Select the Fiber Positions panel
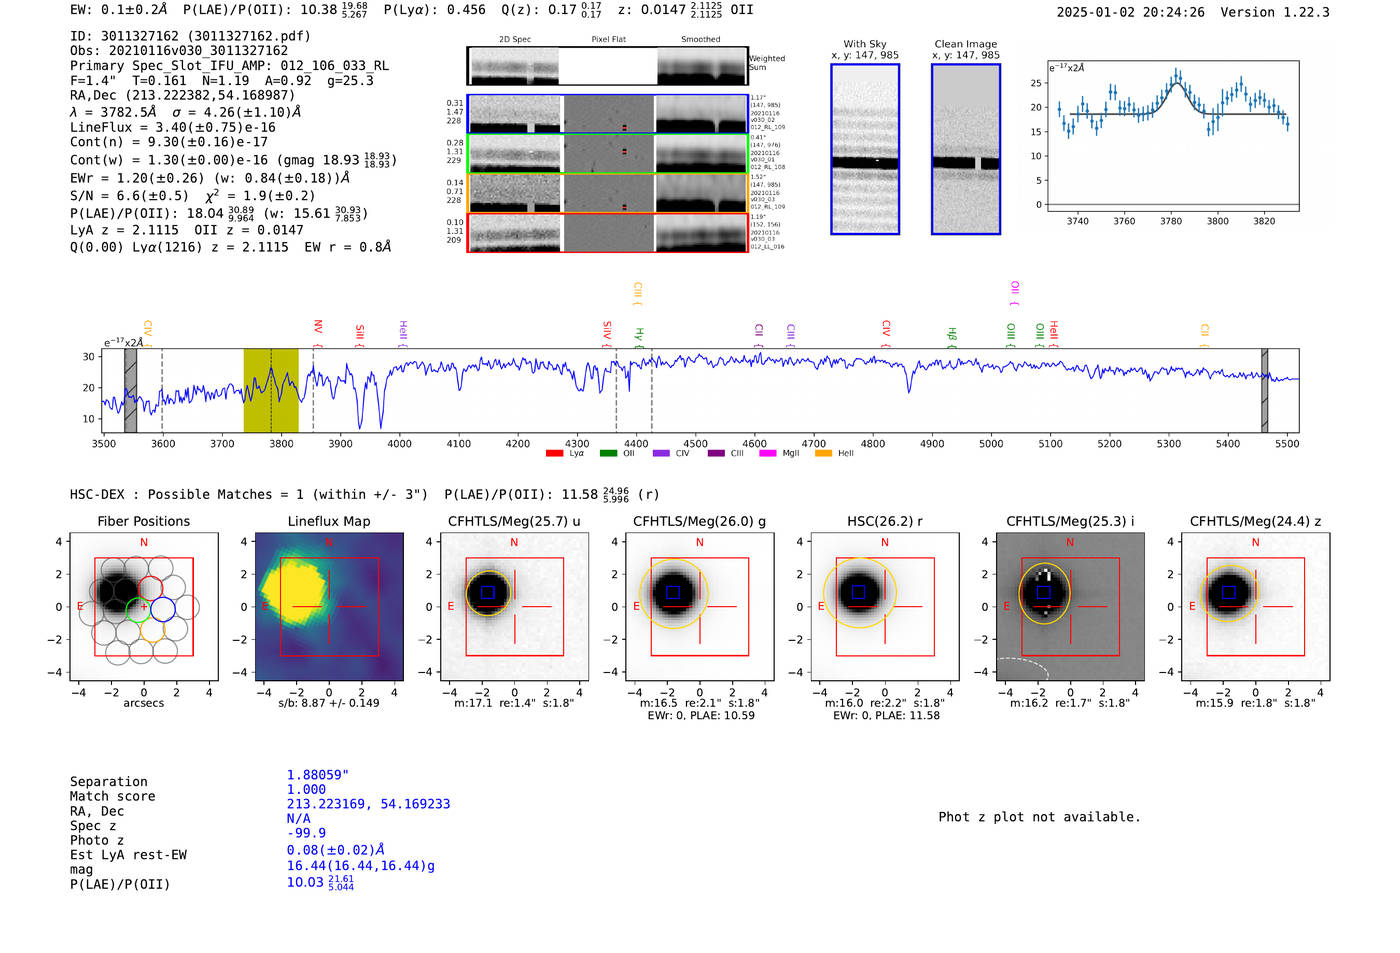 (x=143, y=606)
